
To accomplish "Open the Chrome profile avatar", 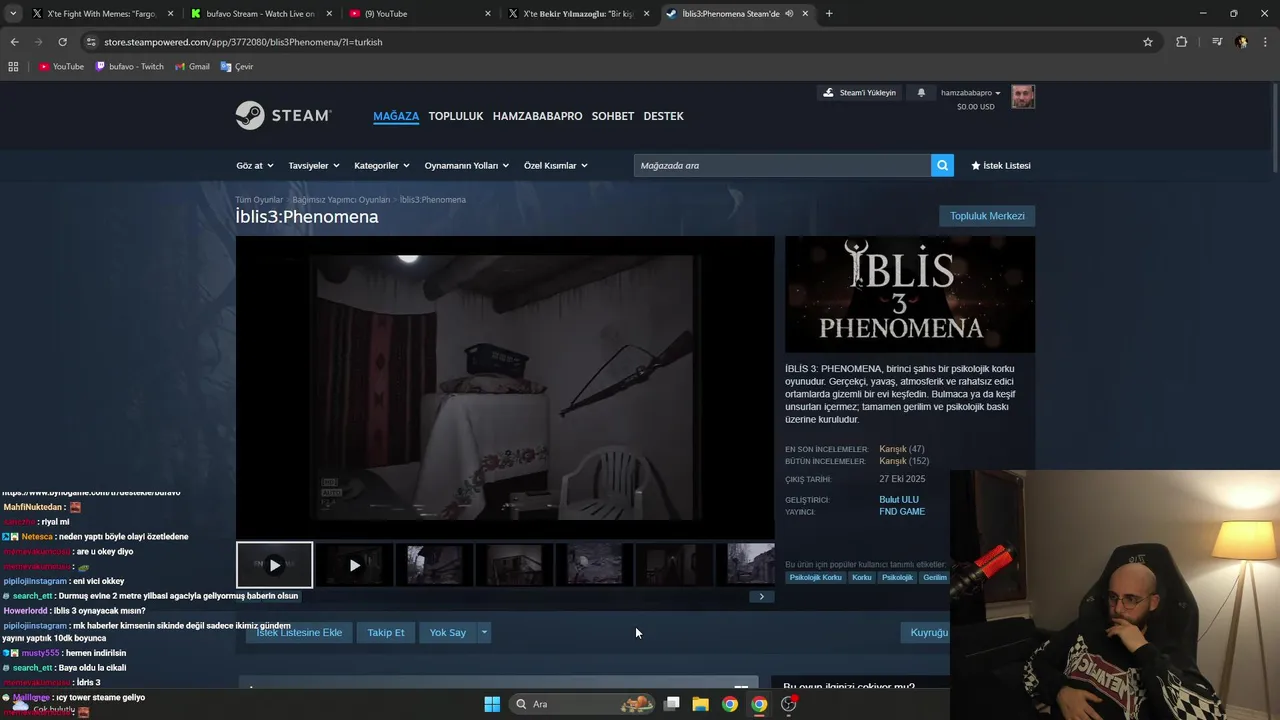I will [x=1241, y=42].
